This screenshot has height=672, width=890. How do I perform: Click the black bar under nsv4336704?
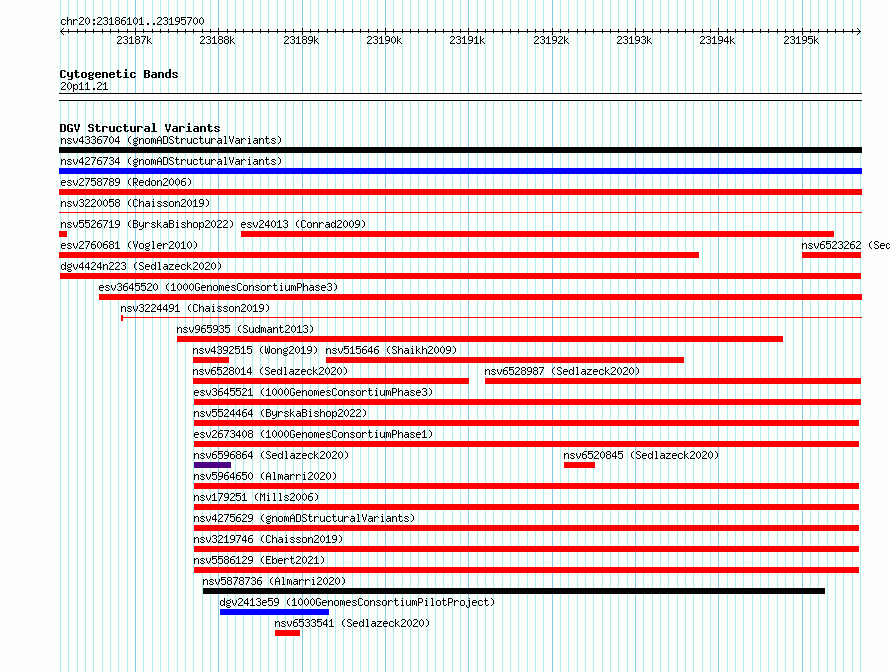(x=460, y=150)
